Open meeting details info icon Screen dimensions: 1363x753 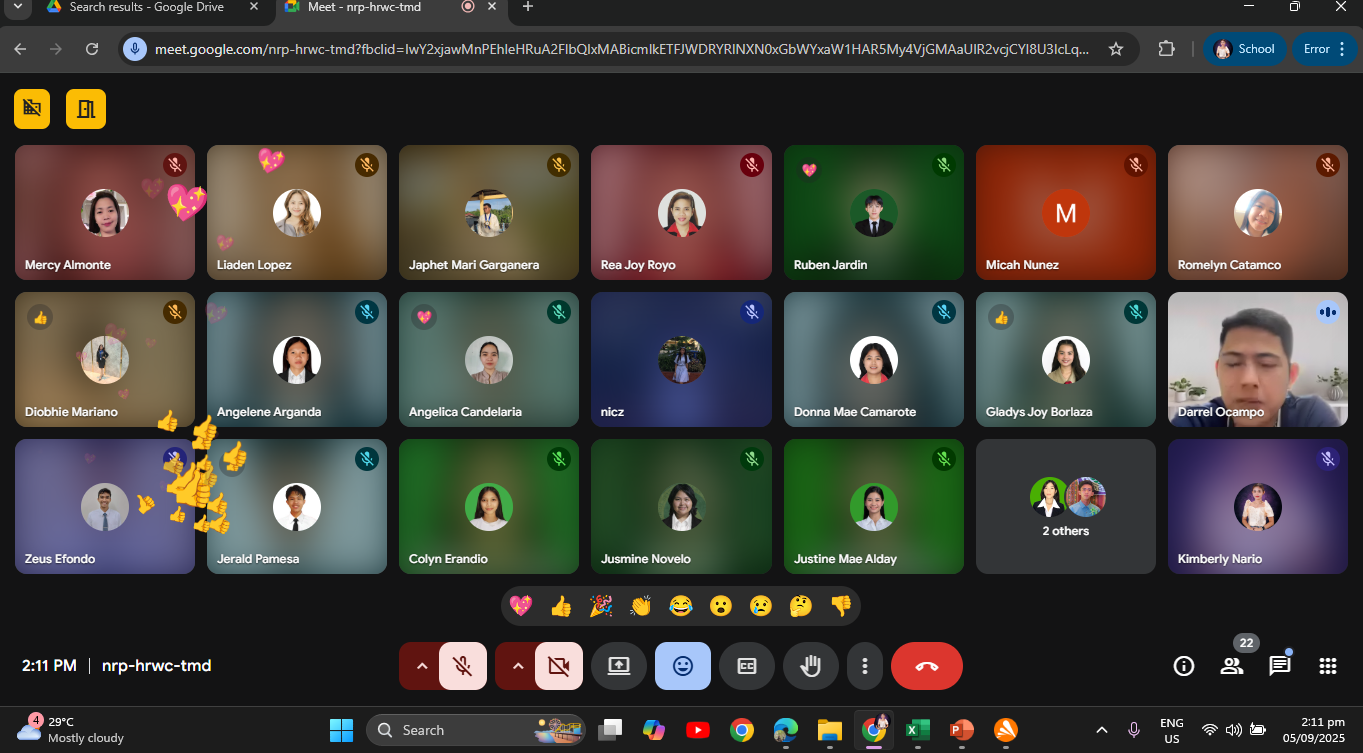click(1183, 666)
